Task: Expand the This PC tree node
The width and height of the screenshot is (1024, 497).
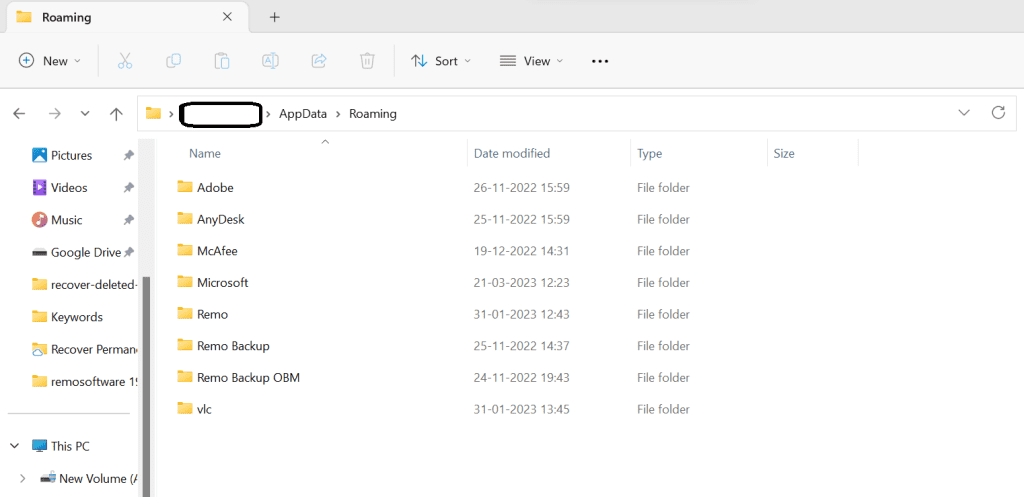Action: [15, 446]
